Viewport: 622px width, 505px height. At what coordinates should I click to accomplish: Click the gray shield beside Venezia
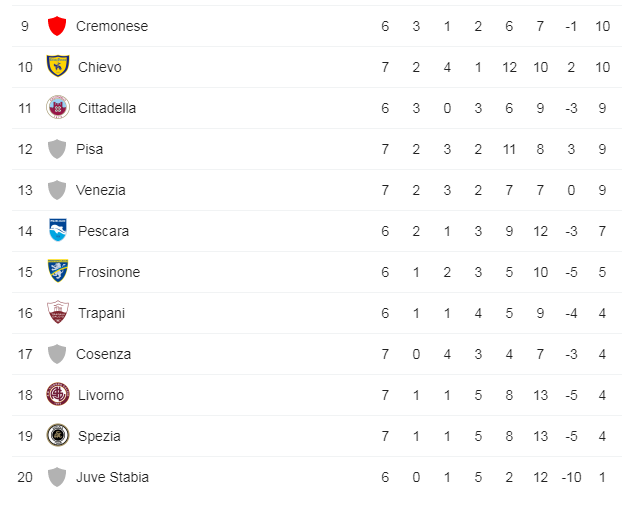[57, 190]
